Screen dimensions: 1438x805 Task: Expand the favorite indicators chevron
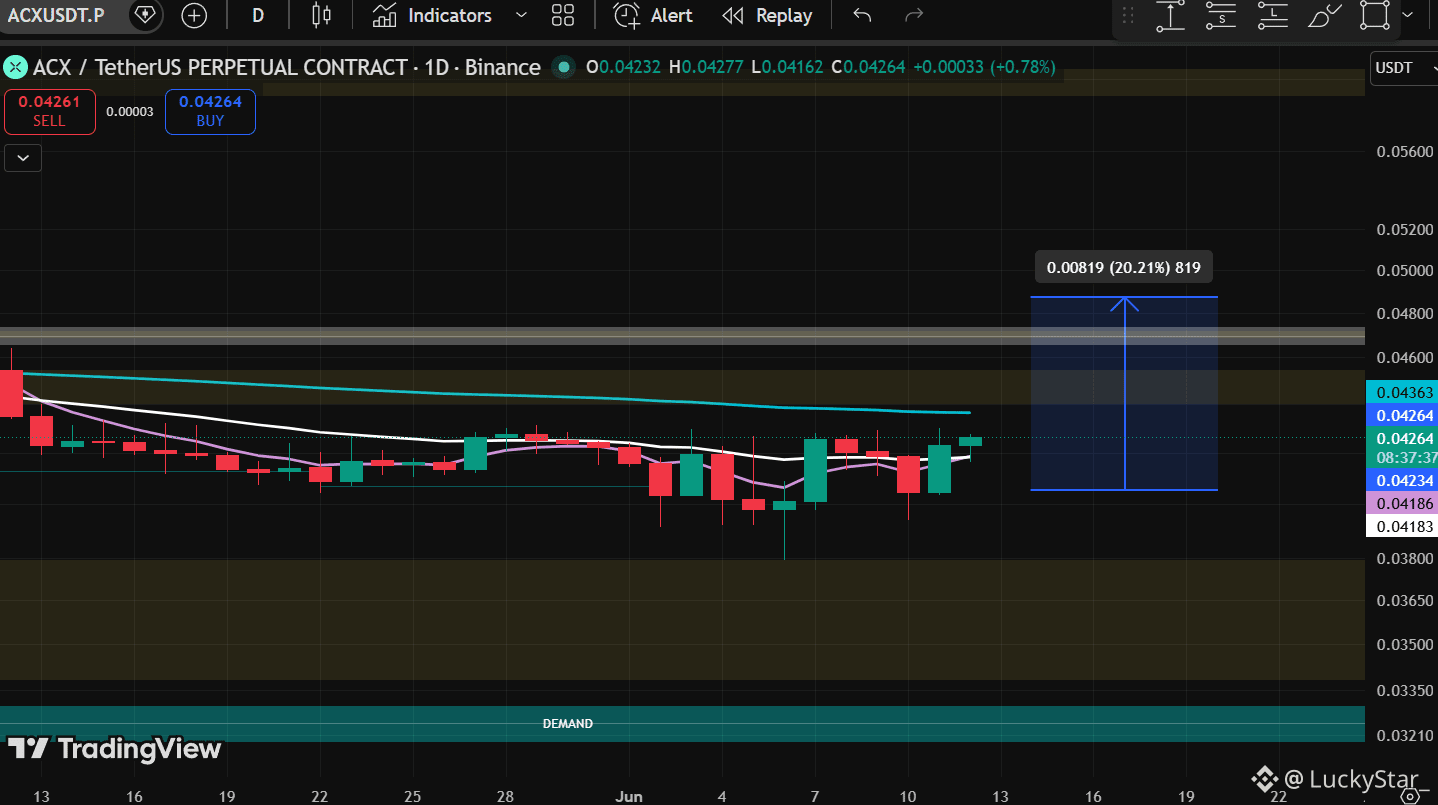[x=520, y=15]
